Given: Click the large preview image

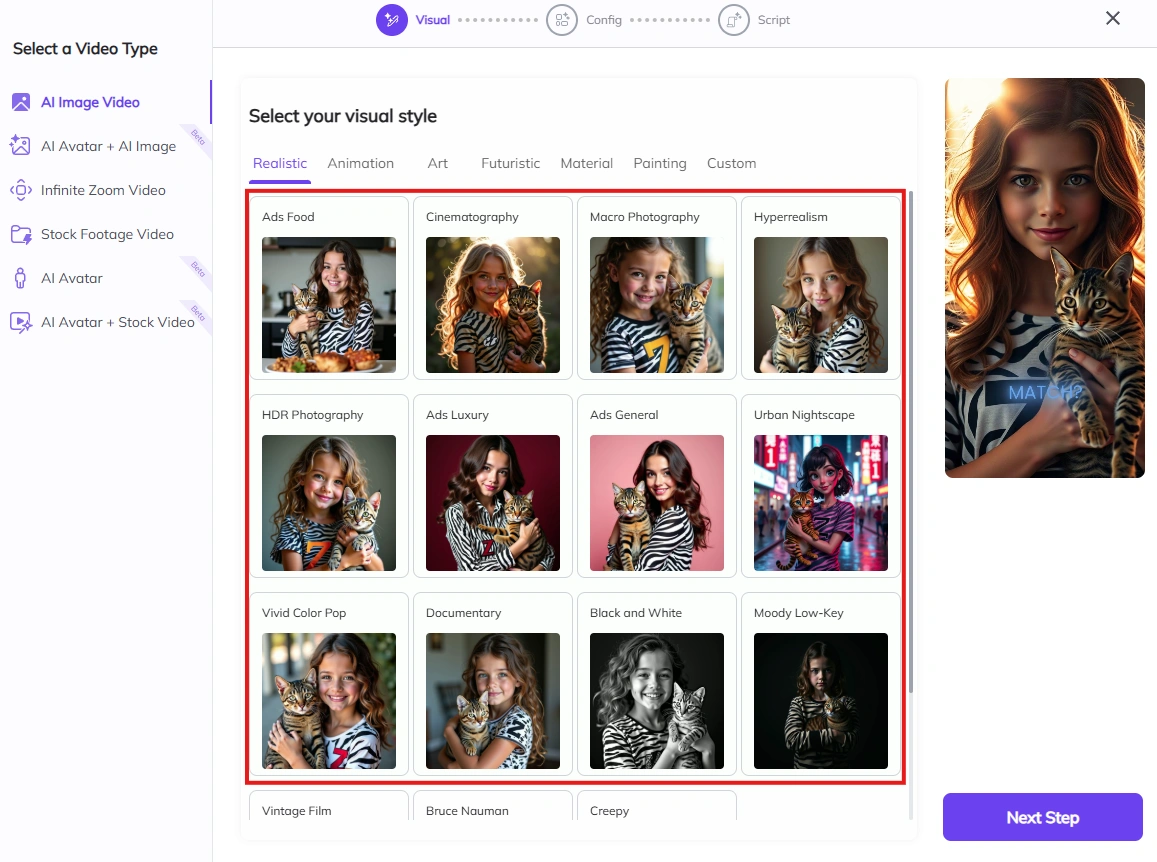Looking at the screenshot, I should (1044, 277).
